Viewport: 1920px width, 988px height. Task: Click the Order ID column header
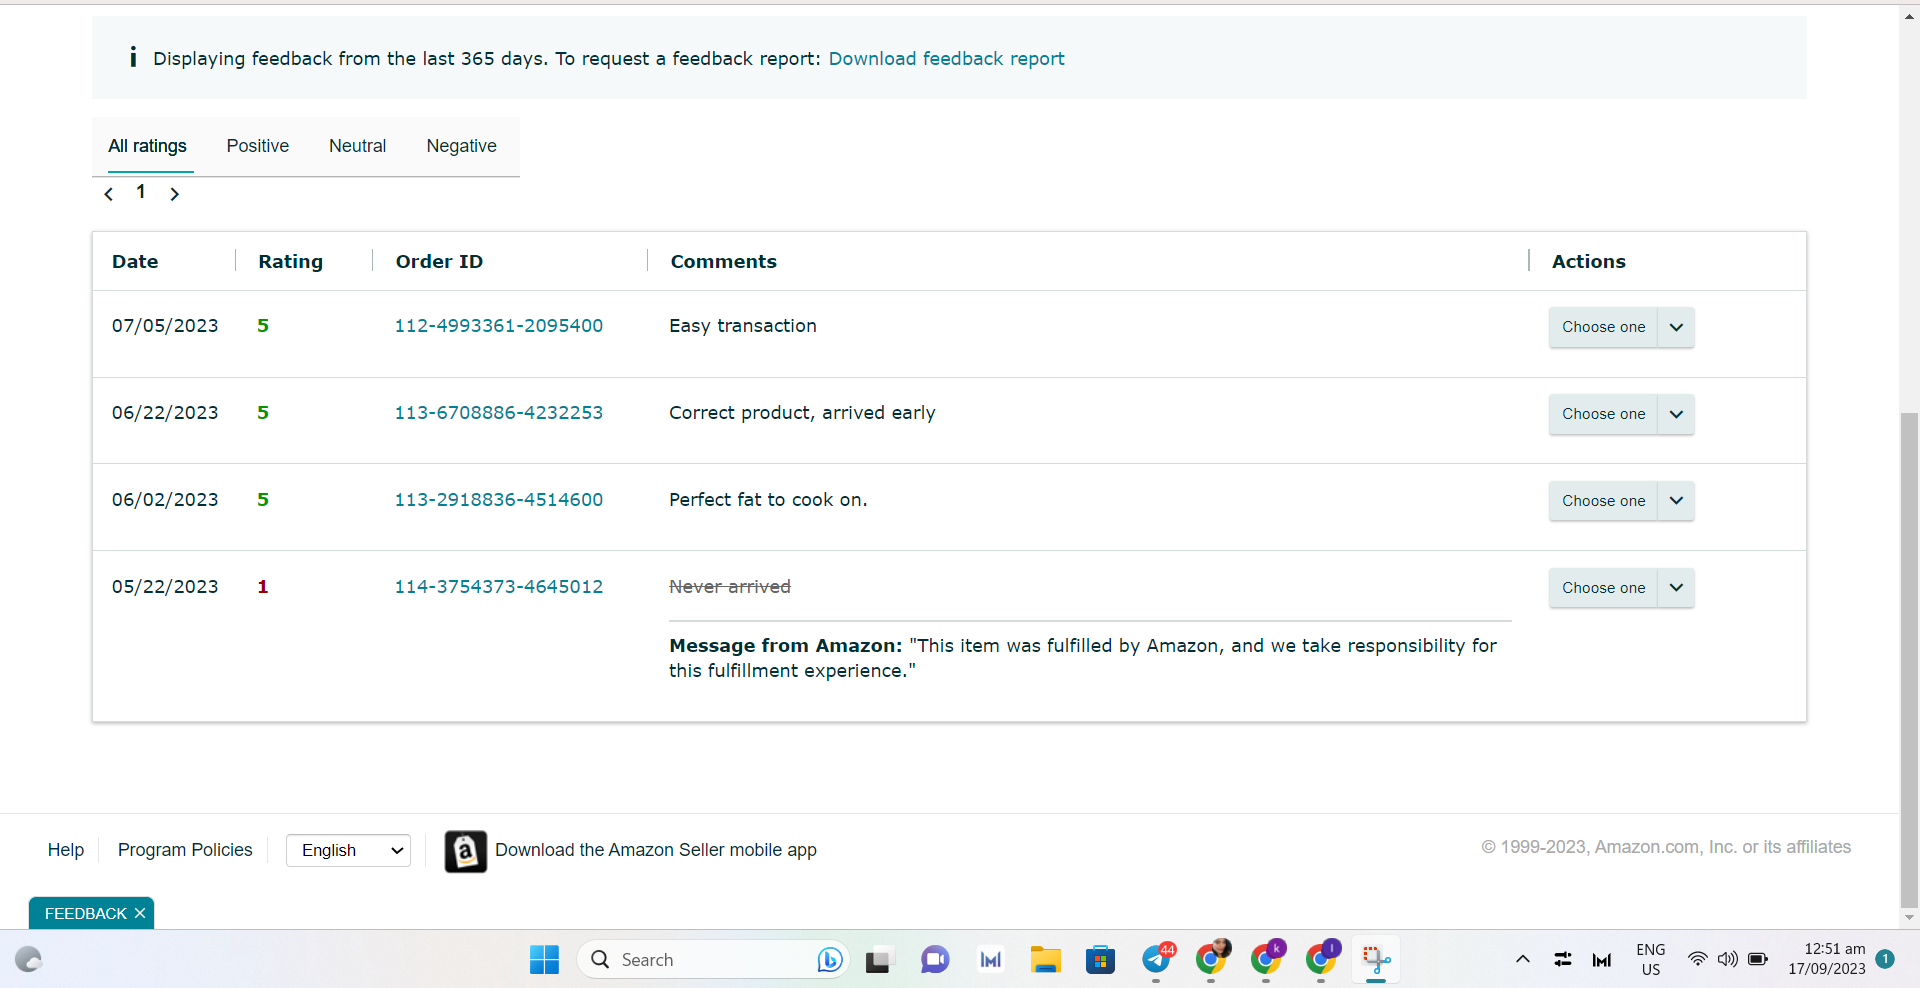click(439, 261)
